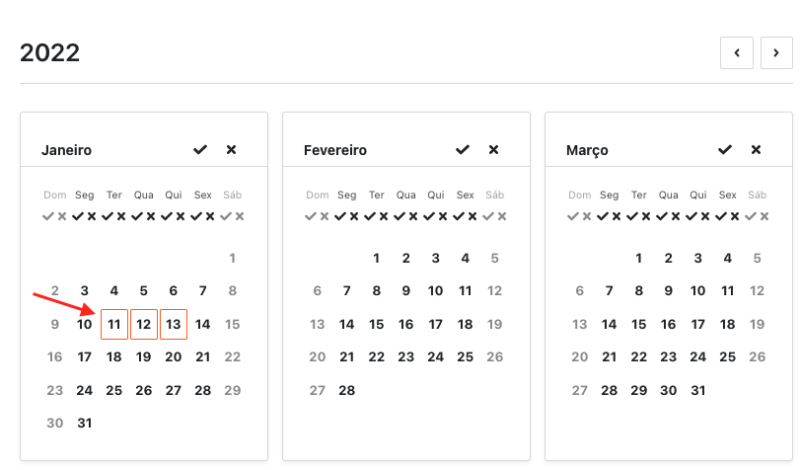
Task: Select day 16 in Fevereiro
Action: (x=406, y=324)
